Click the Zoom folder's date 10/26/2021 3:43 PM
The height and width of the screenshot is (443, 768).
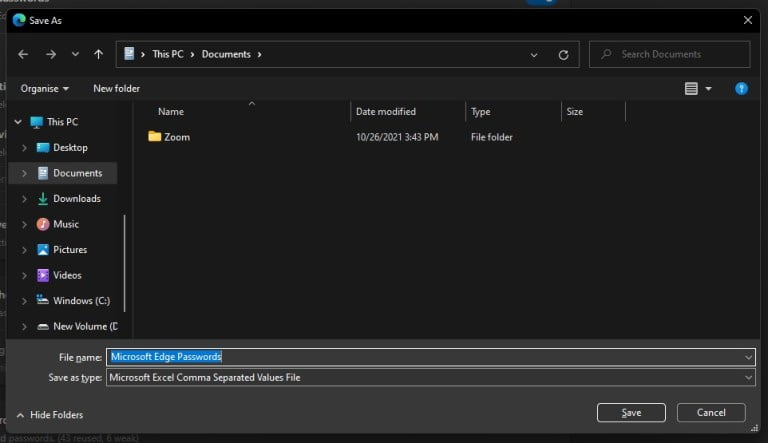[397, 137]
